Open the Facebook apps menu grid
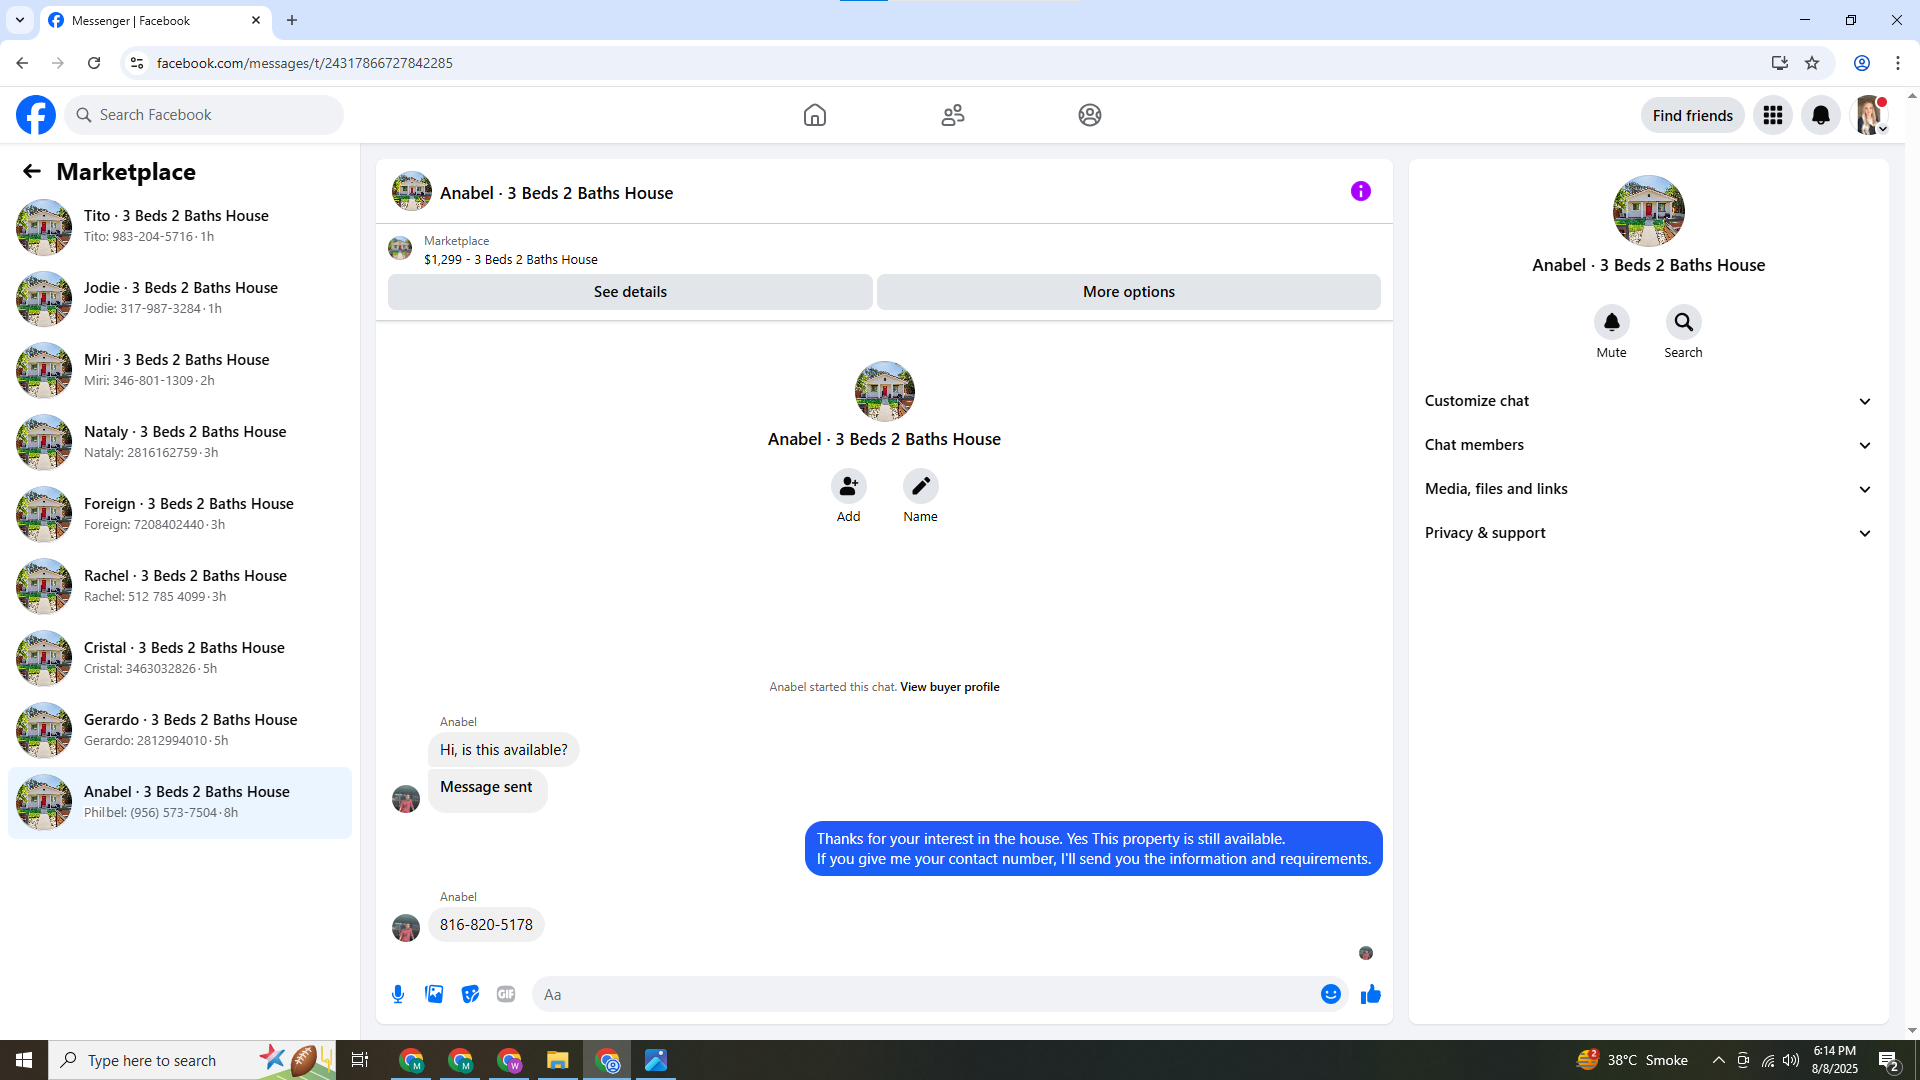 [1772, 115]
